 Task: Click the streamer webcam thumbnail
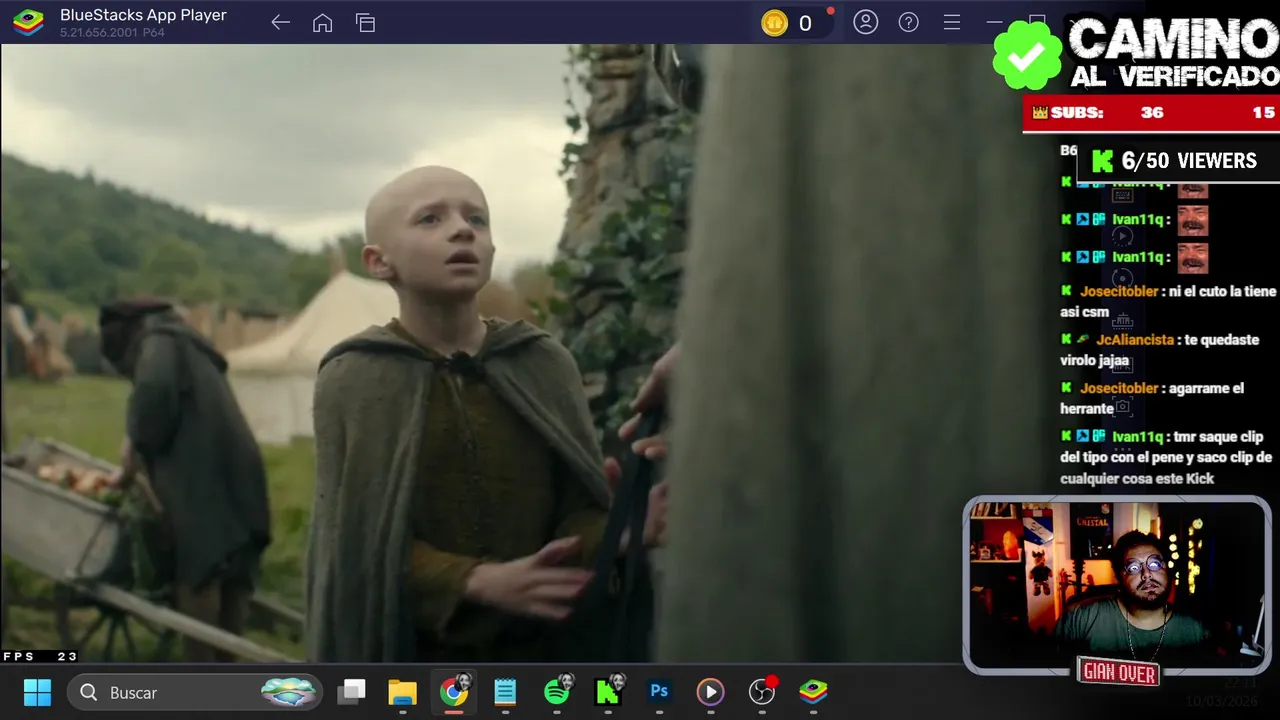point(1116,585)
